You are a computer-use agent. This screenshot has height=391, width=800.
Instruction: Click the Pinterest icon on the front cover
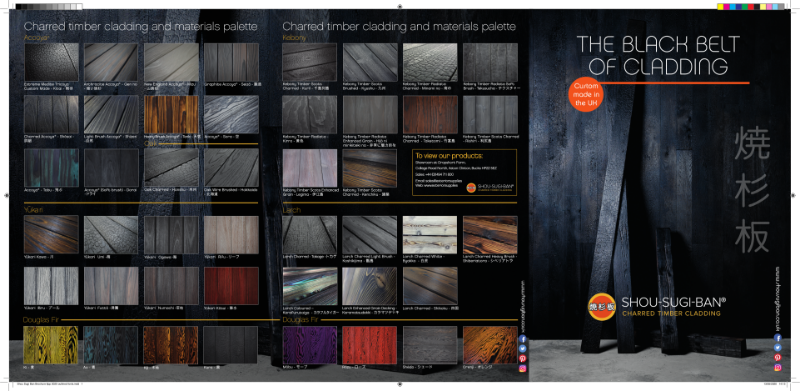[x=778, y=358]
